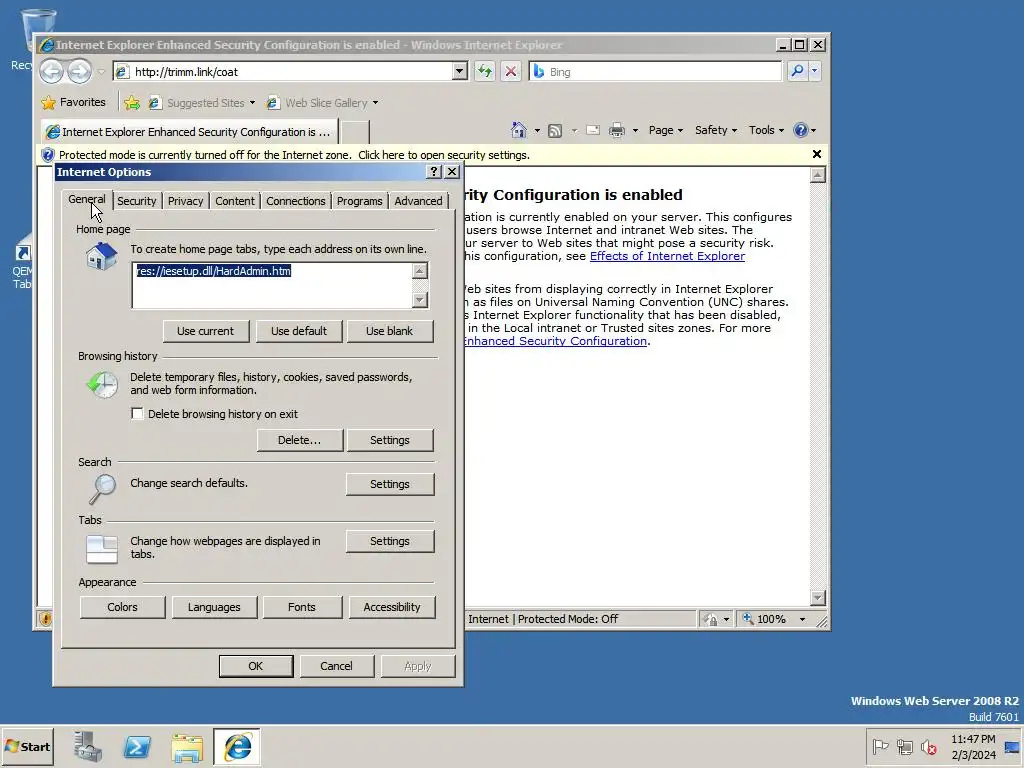Expand the Web Slice Gallery dropdown
Viewport: 1024px width, 768px height.
point(375,103)
